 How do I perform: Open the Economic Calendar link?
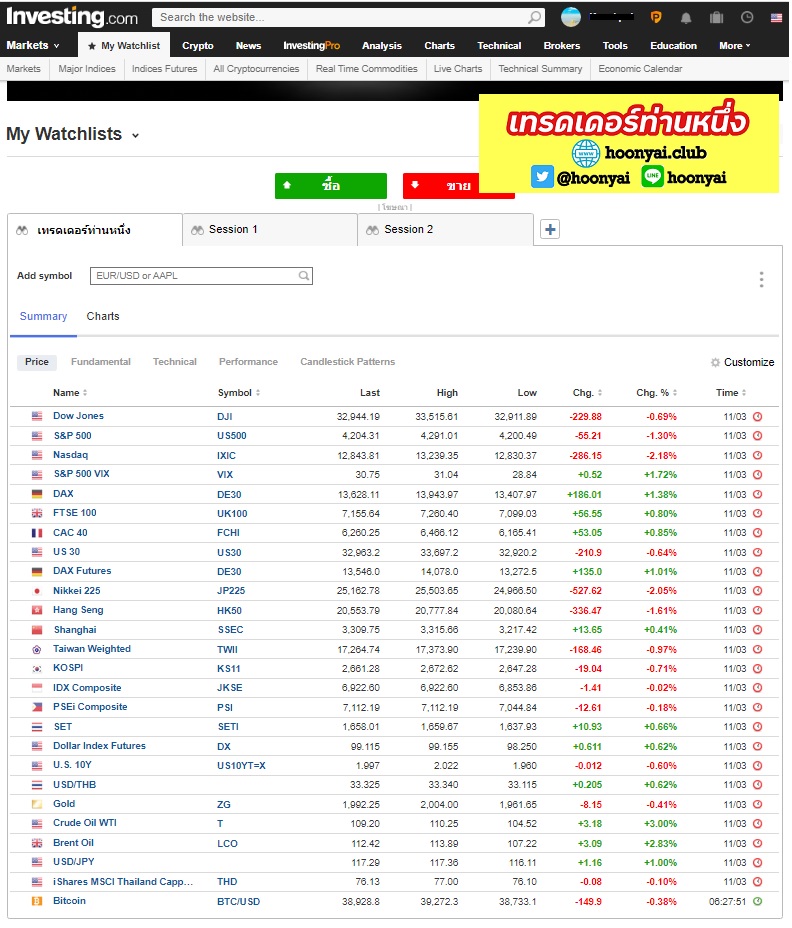(x=640, y=69)
